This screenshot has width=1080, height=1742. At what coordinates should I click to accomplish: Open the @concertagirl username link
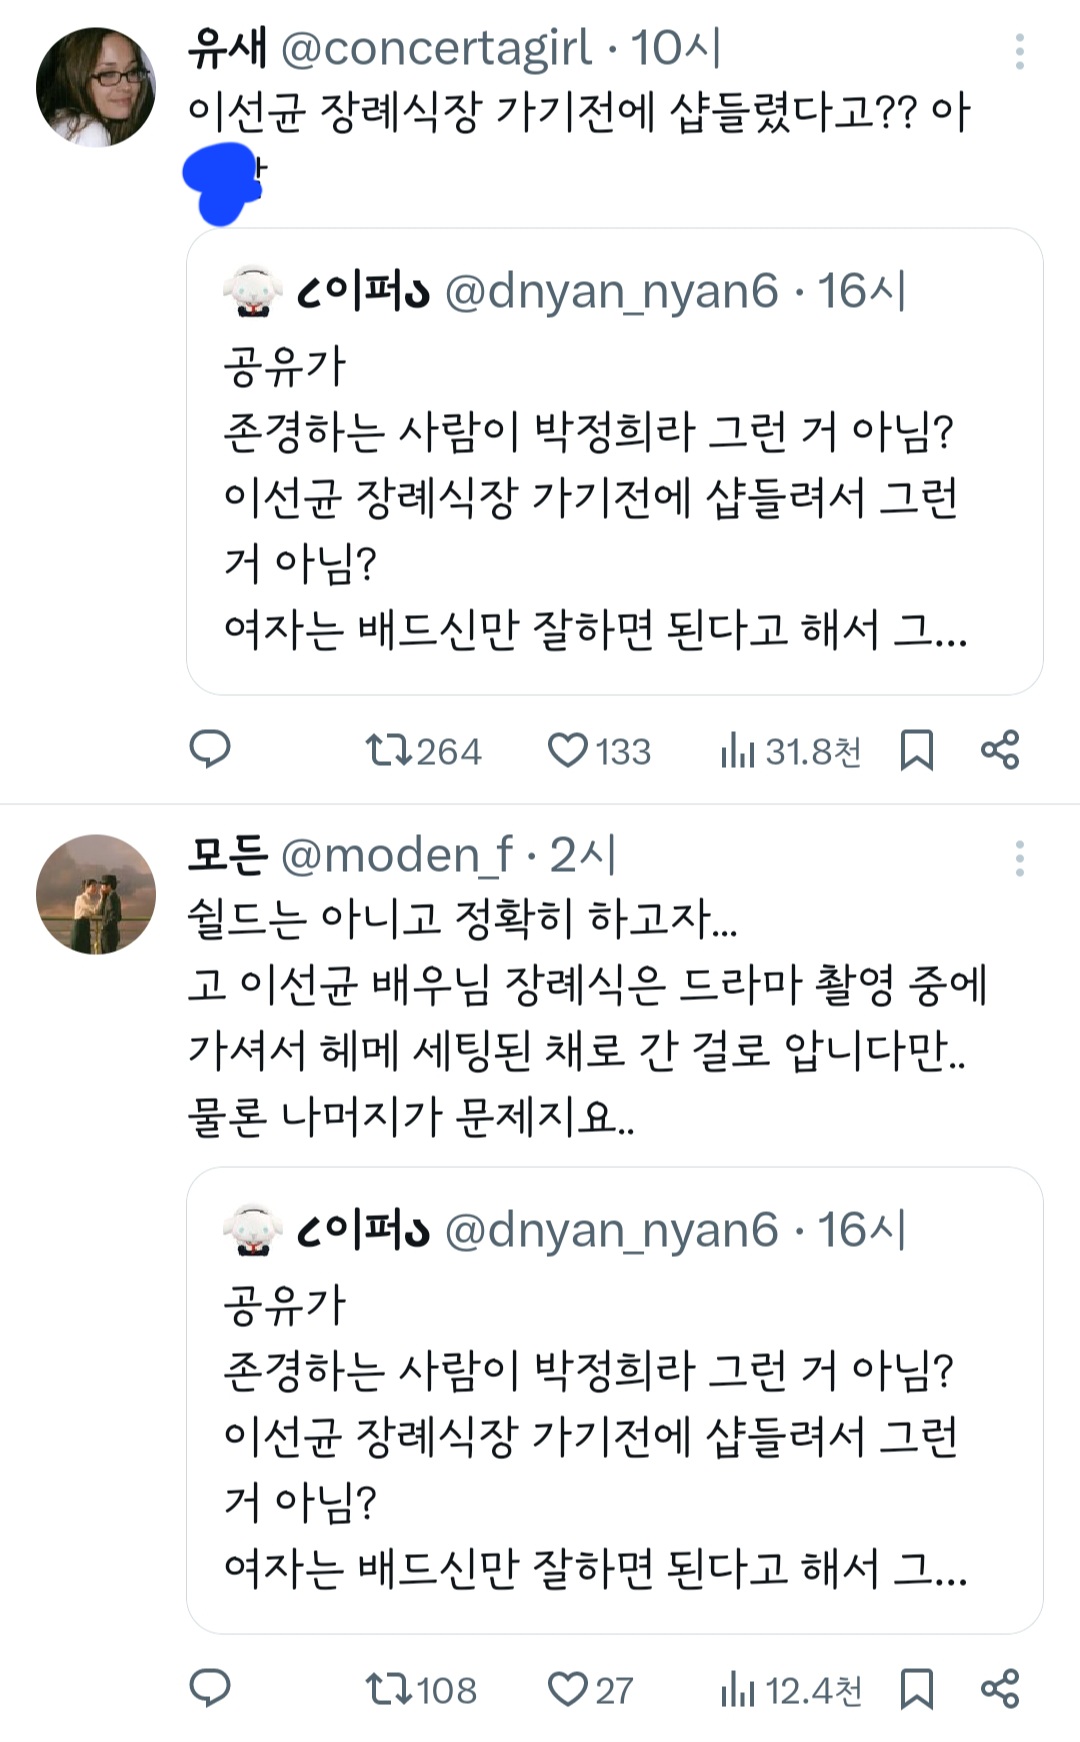436,48
